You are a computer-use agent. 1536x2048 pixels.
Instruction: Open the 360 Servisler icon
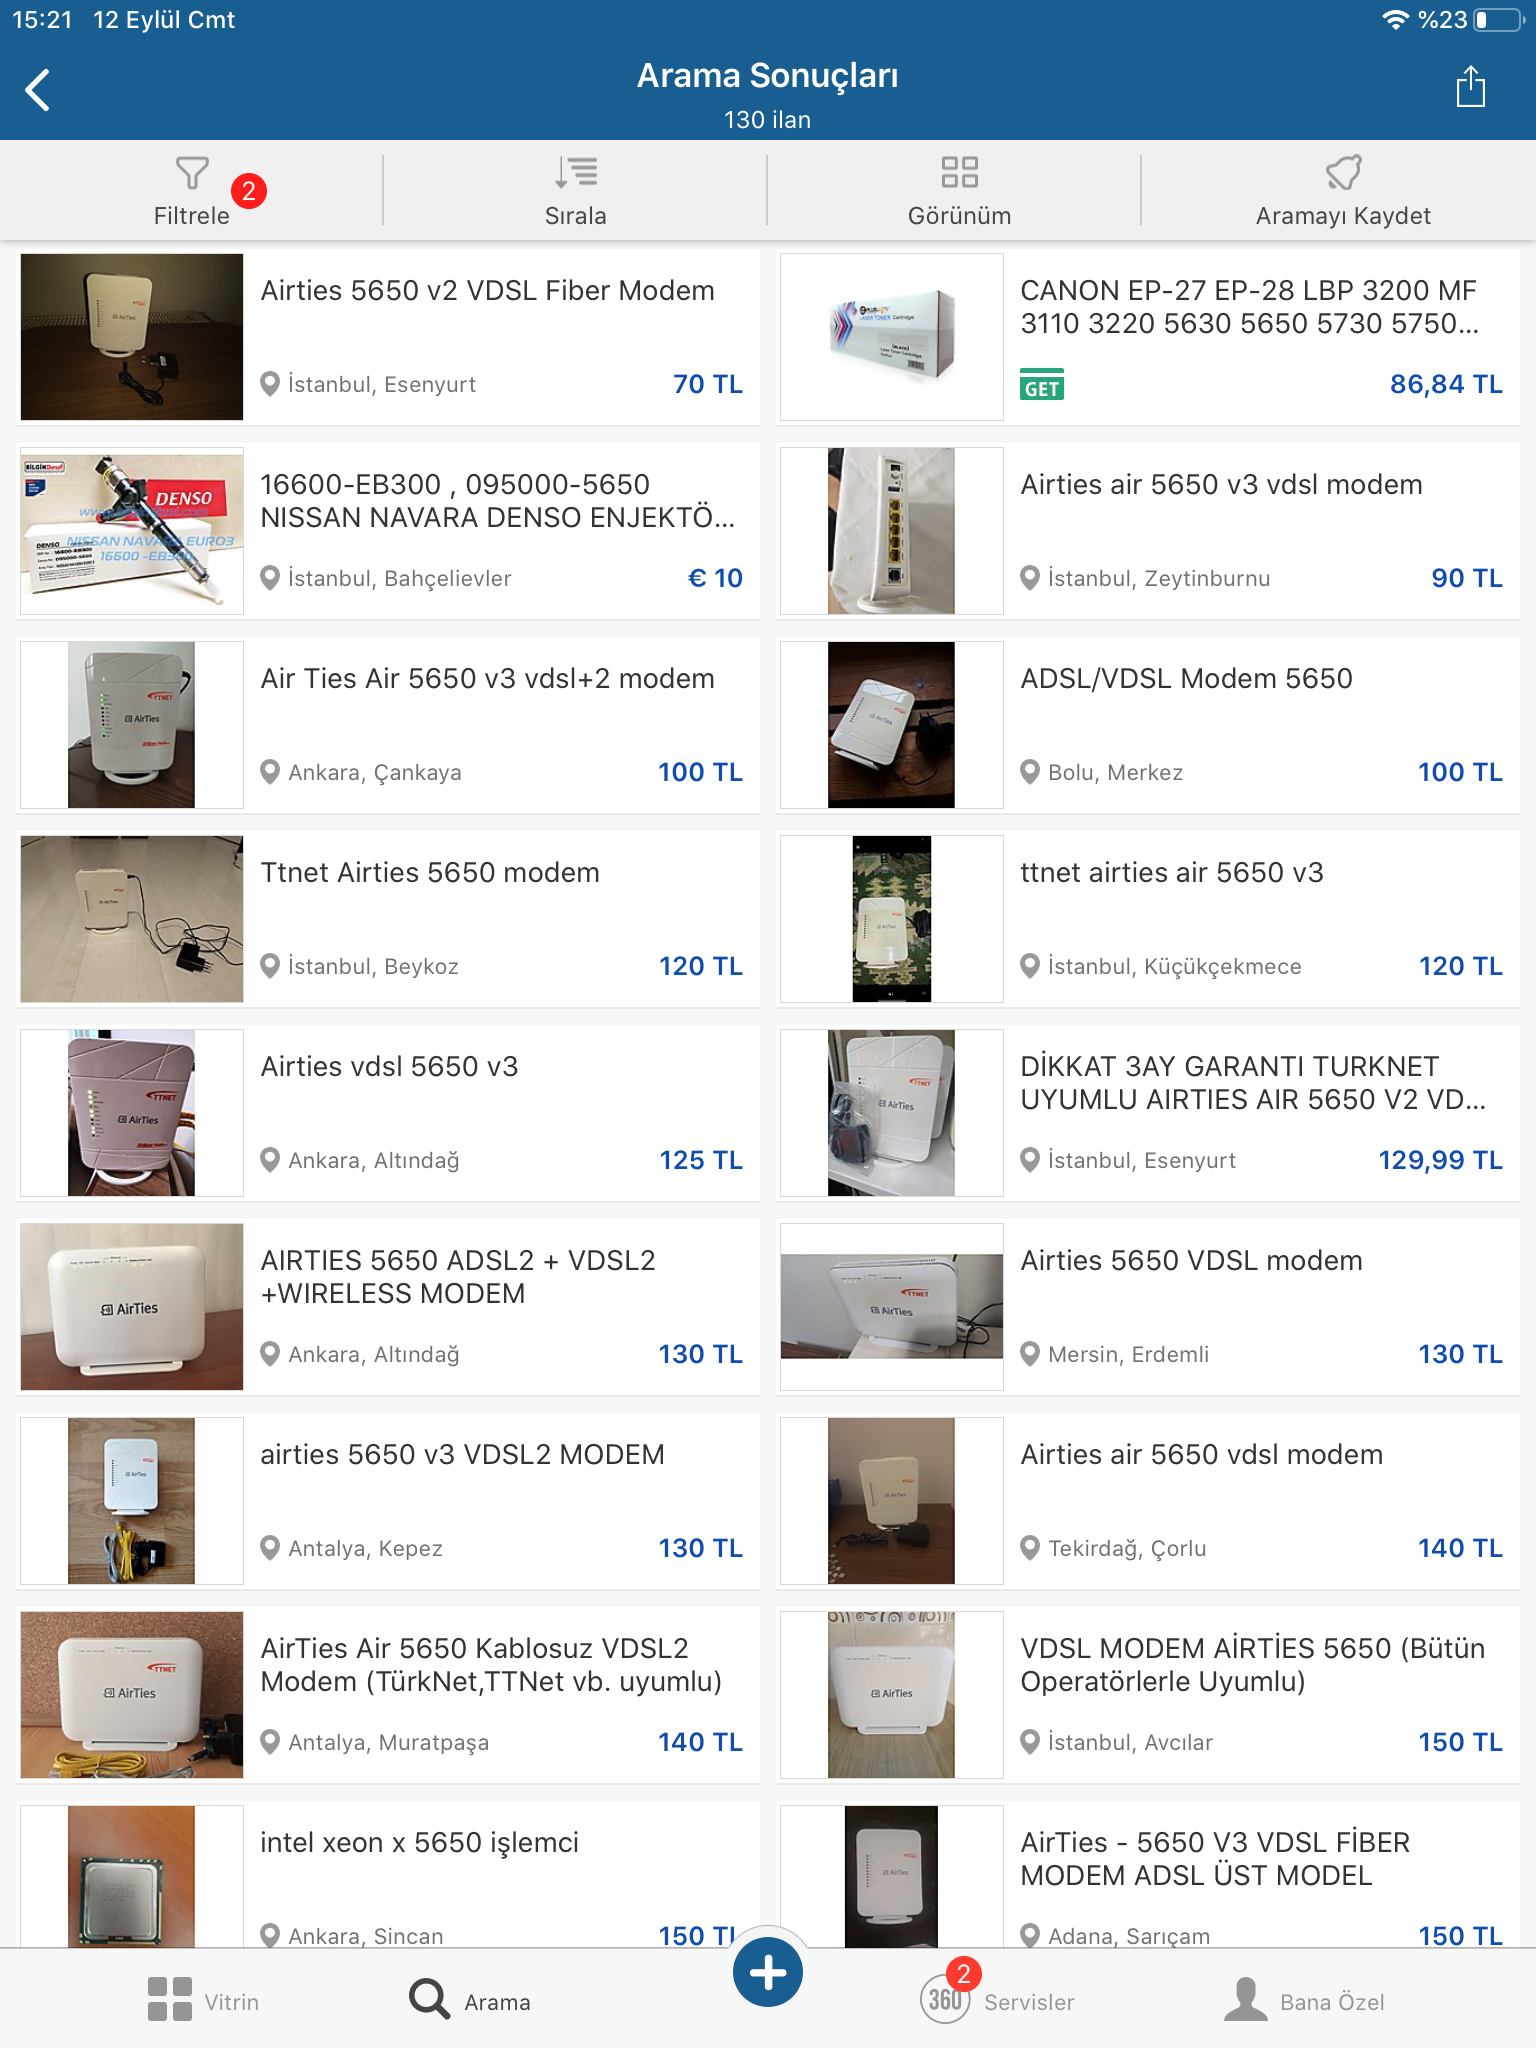[x=945, y=1998]
